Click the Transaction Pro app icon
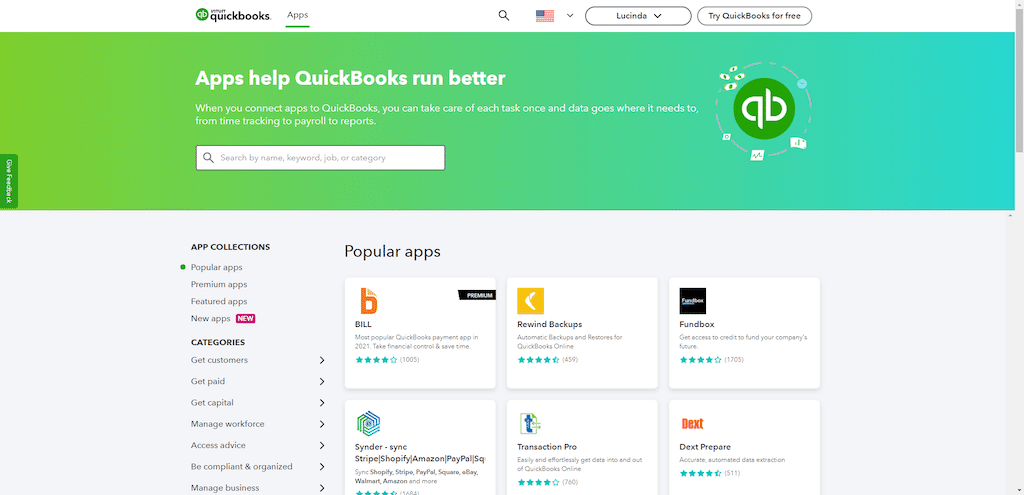The image size is (1024, 495). (530, 423)
